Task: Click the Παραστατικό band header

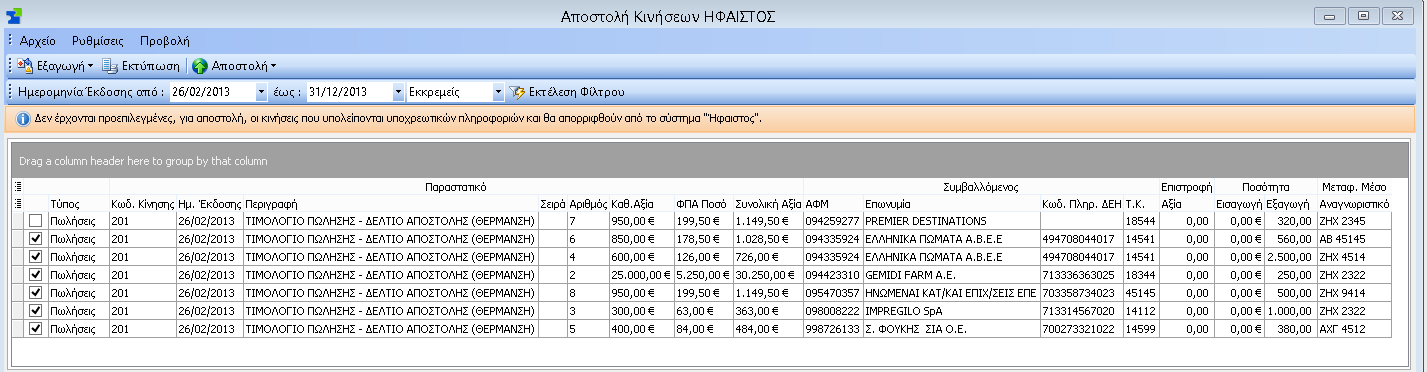Action: click(x=456, y=186)
